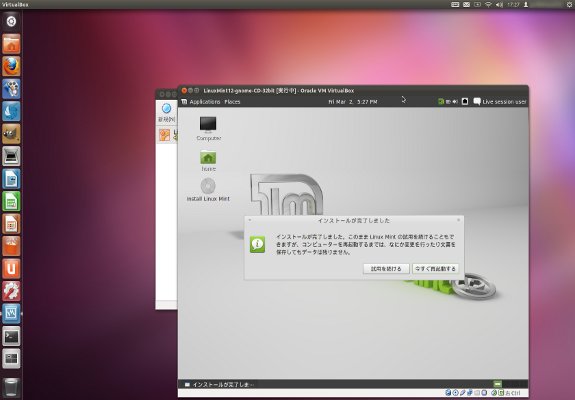Click the info icon in the install dialog

(x=257, y=244)
